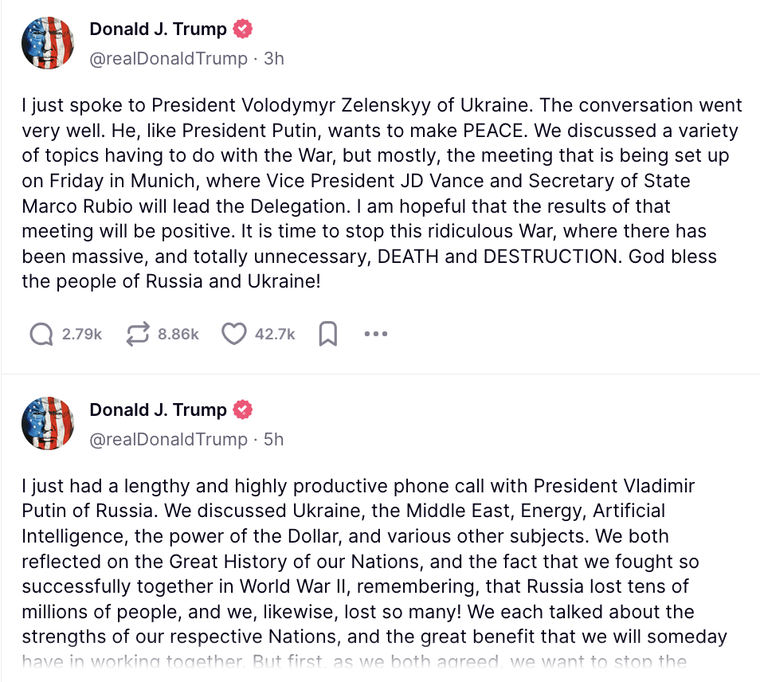
Task: Click the @realDonaldTrump handle on the 3h post
Action: coord(168,59)
